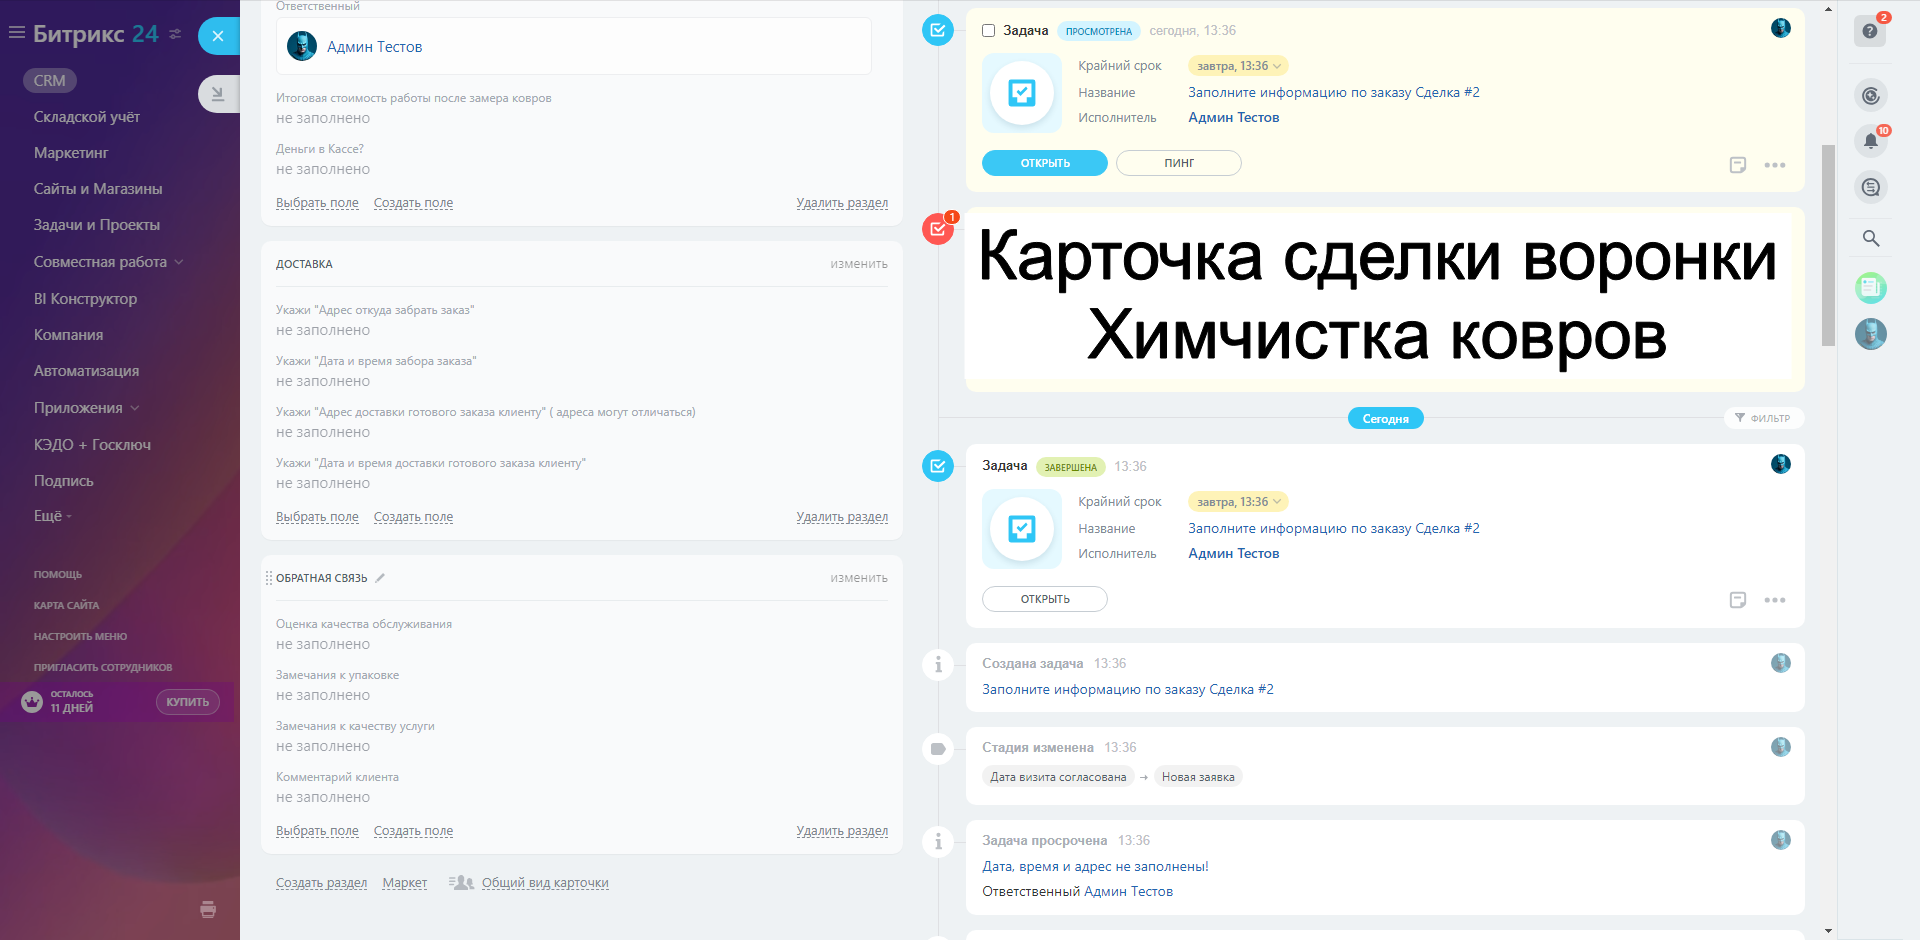Viewport: 1920px width, 940px height.
Task: Click the info icon for Задача просрочена
Action: click(938, 841)
